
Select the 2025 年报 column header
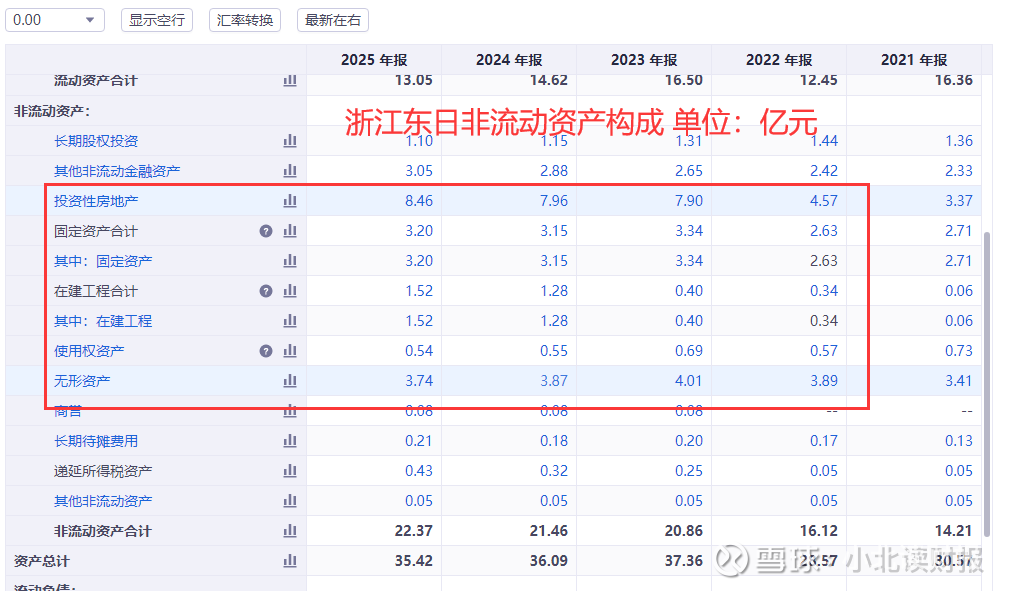coord(374,59)
